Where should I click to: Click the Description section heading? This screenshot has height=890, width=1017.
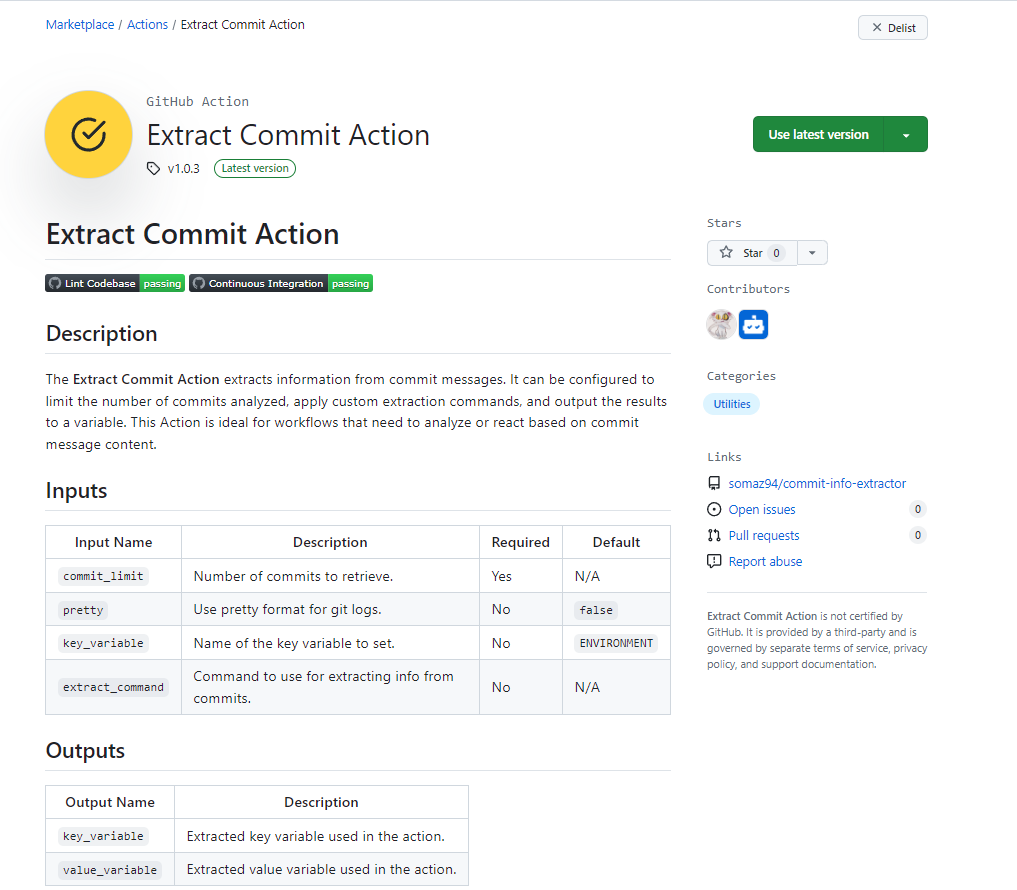(102, 333)
